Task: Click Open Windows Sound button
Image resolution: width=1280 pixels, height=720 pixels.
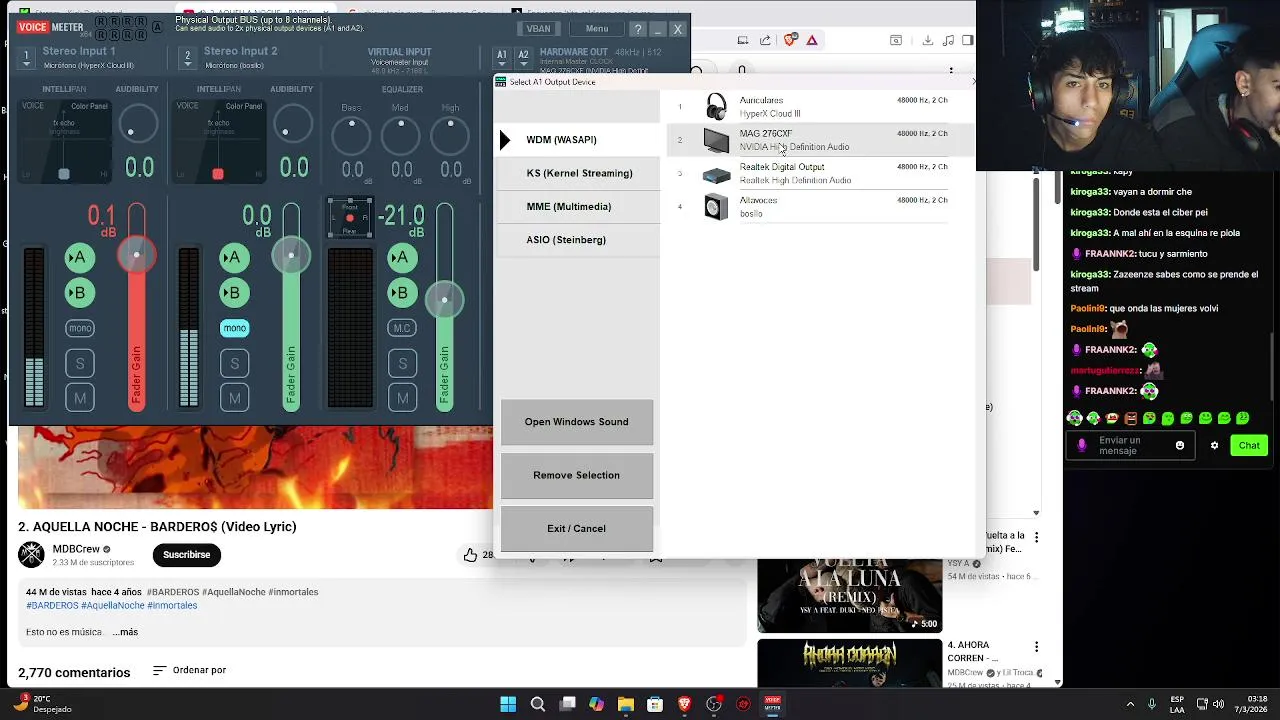Action: 577,422
